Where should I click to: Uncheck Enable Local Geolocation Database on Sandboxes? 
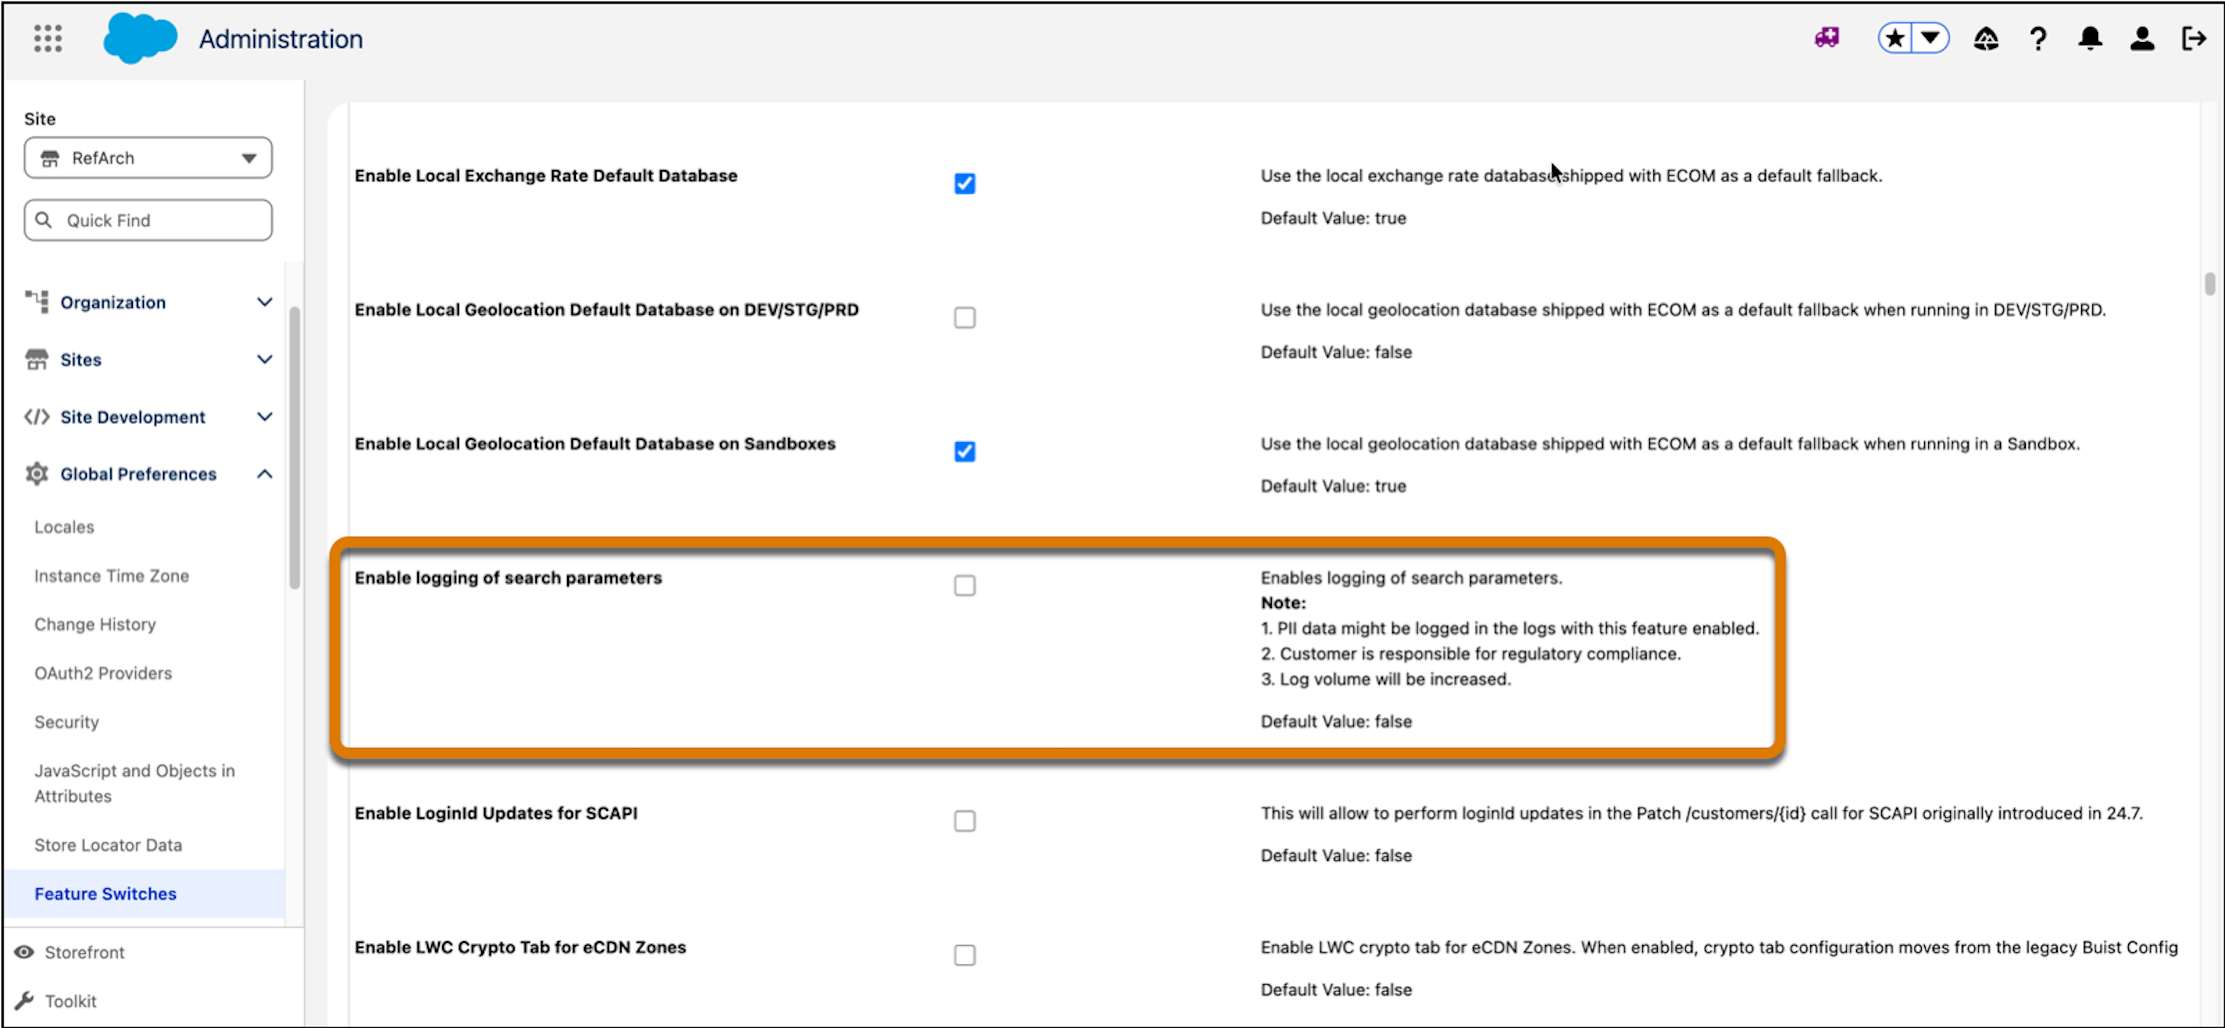pyautogui.click(x=965, y=452)
